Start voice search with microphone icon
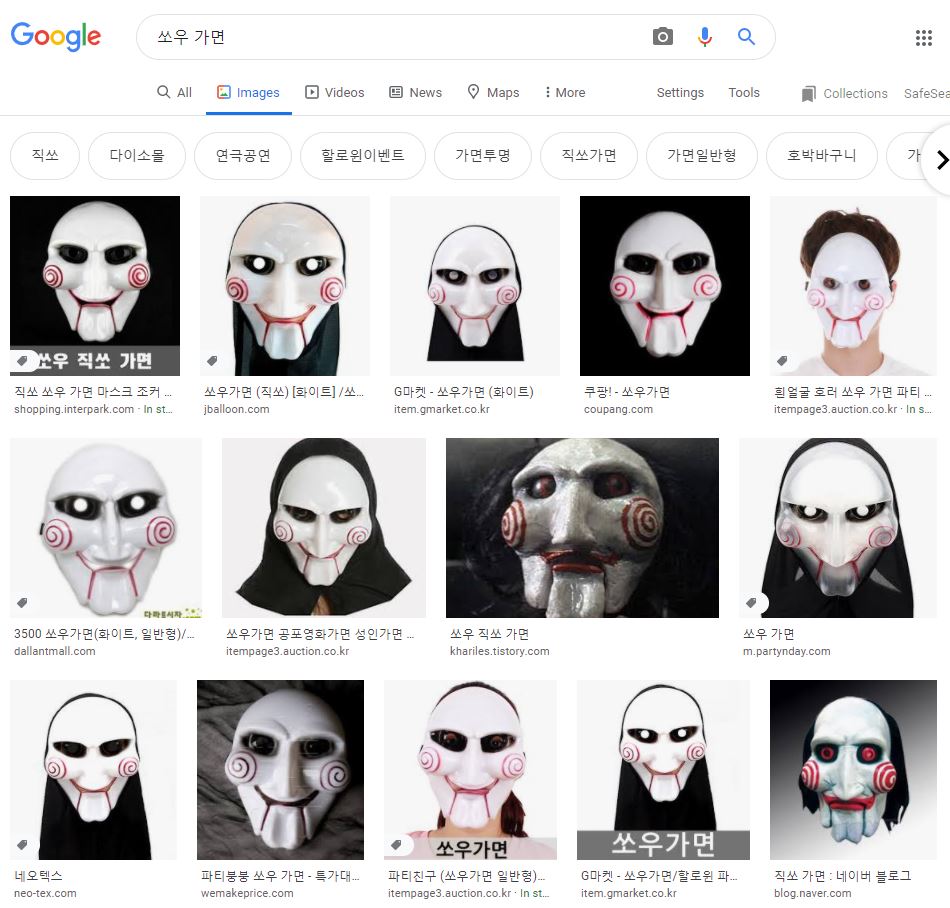The height and width of the screenshot is (908, 950). click(705, 37)
